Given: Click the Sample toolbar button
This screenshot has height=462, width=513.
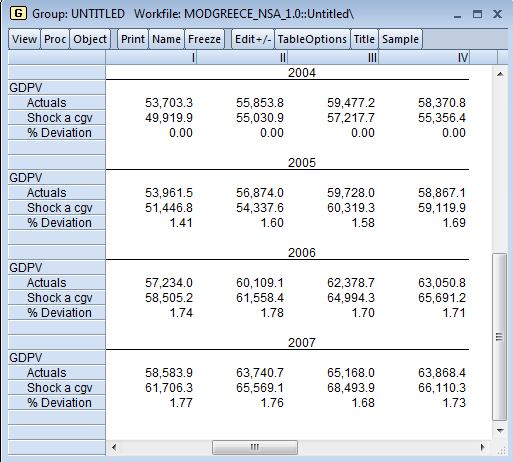Looking at the screenshot, I should pyautogui.click(x=400, y=39).
